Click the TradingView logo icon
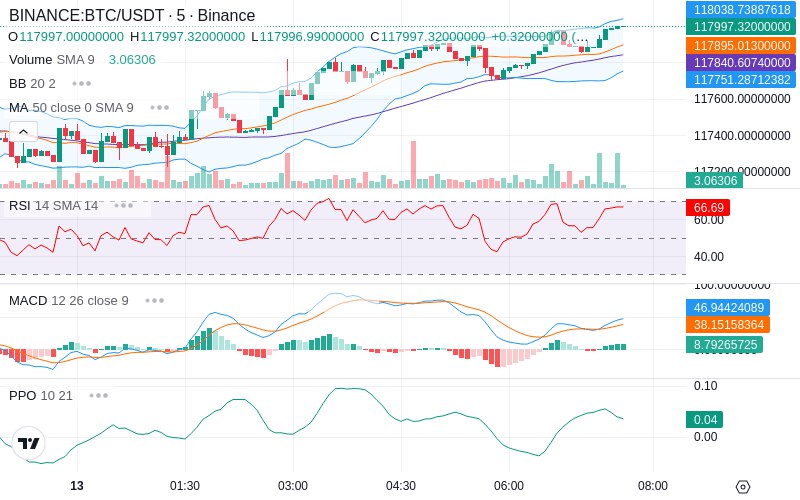This screenshot has height=500, width=800. point(29,443)
